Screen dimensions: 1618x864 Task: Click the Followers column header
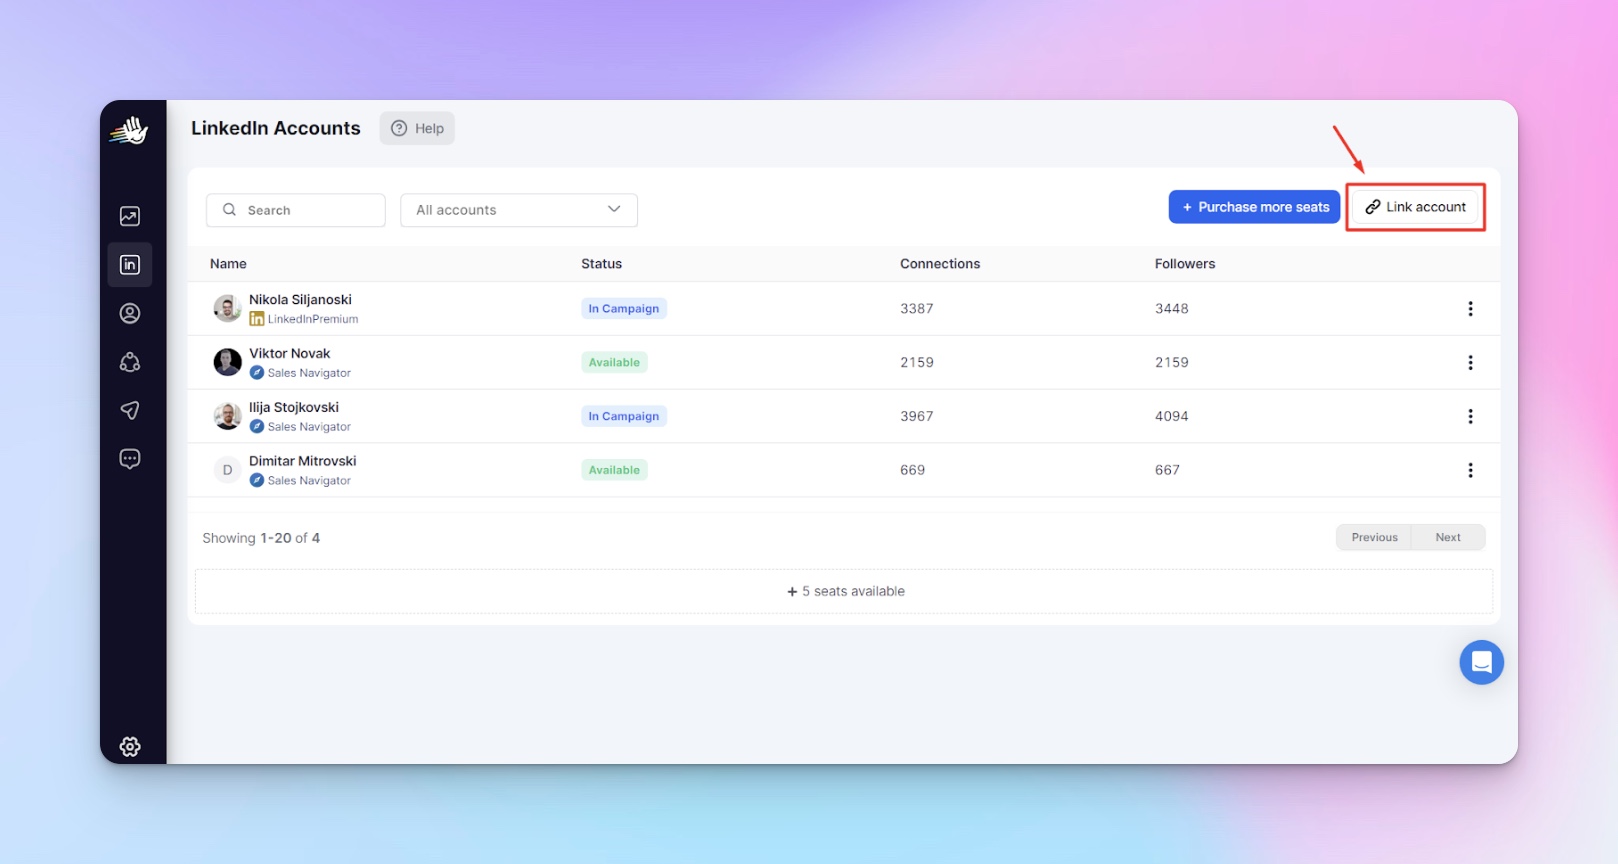[x=1185, y=264]
